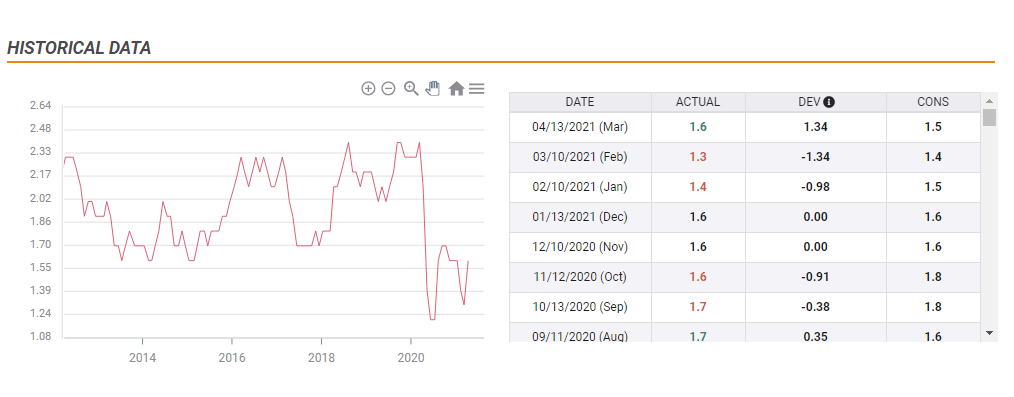Viewport: 1014px width, 397px height.
Task: Click the deviation value -0.91
Action: point(815,277)
